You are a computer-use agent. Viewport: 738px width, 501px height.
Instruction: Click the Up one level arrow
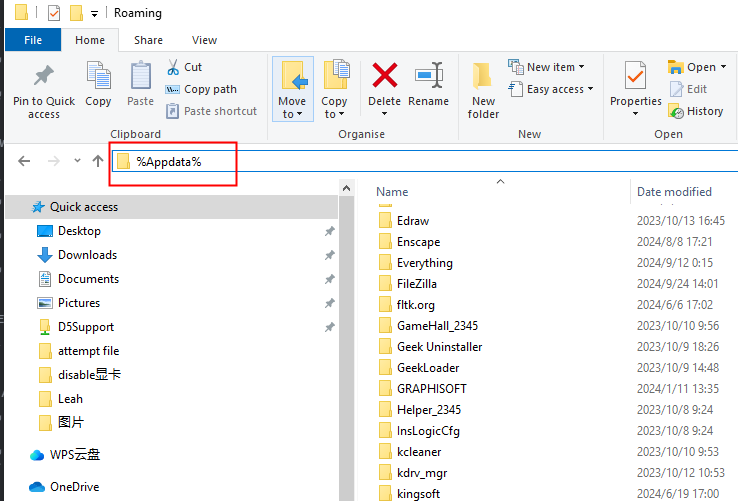tap(98, 162)
